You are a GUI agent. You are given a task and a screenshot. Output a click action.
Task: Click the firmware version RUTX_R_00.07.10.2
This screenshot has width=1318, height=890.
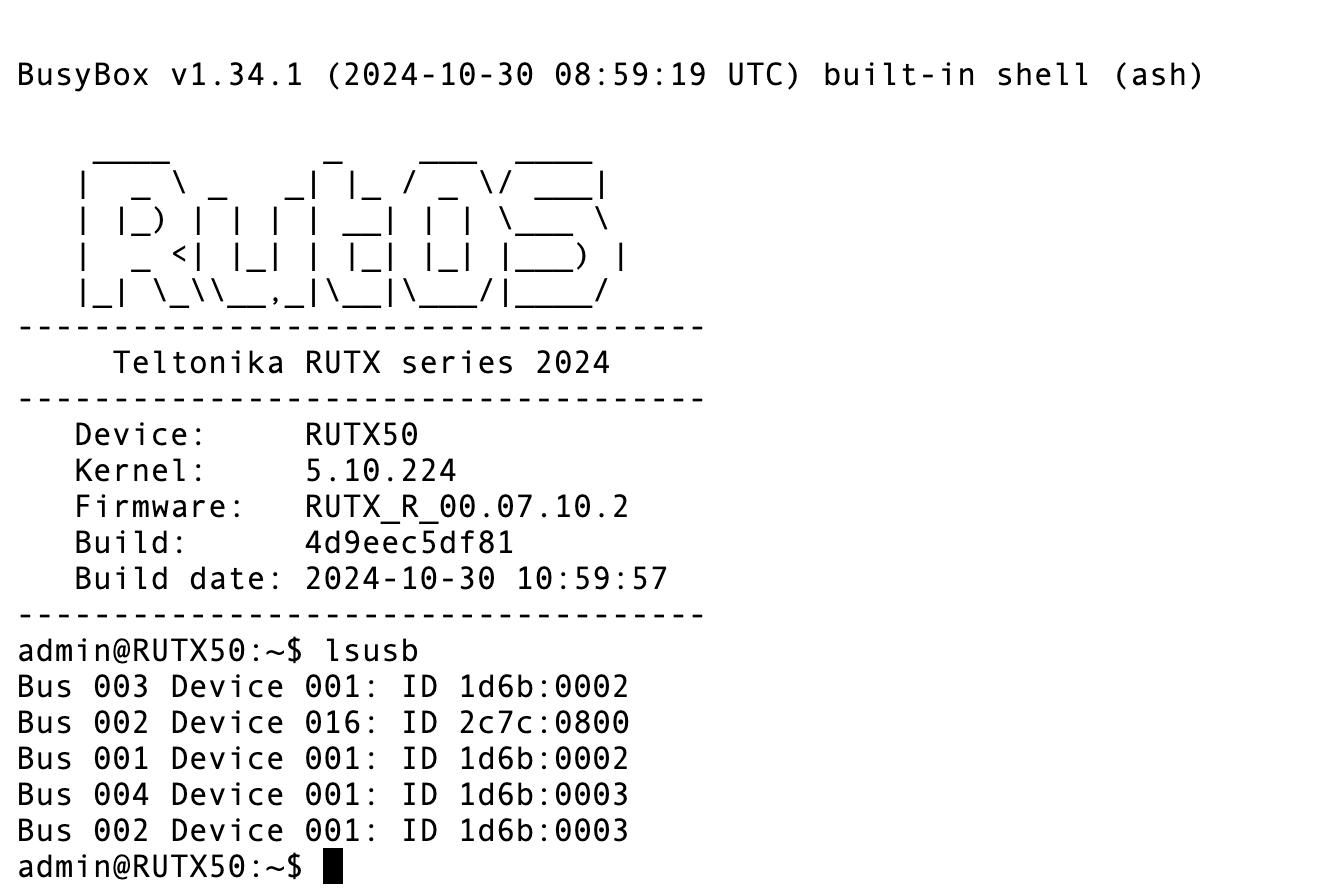467,507
